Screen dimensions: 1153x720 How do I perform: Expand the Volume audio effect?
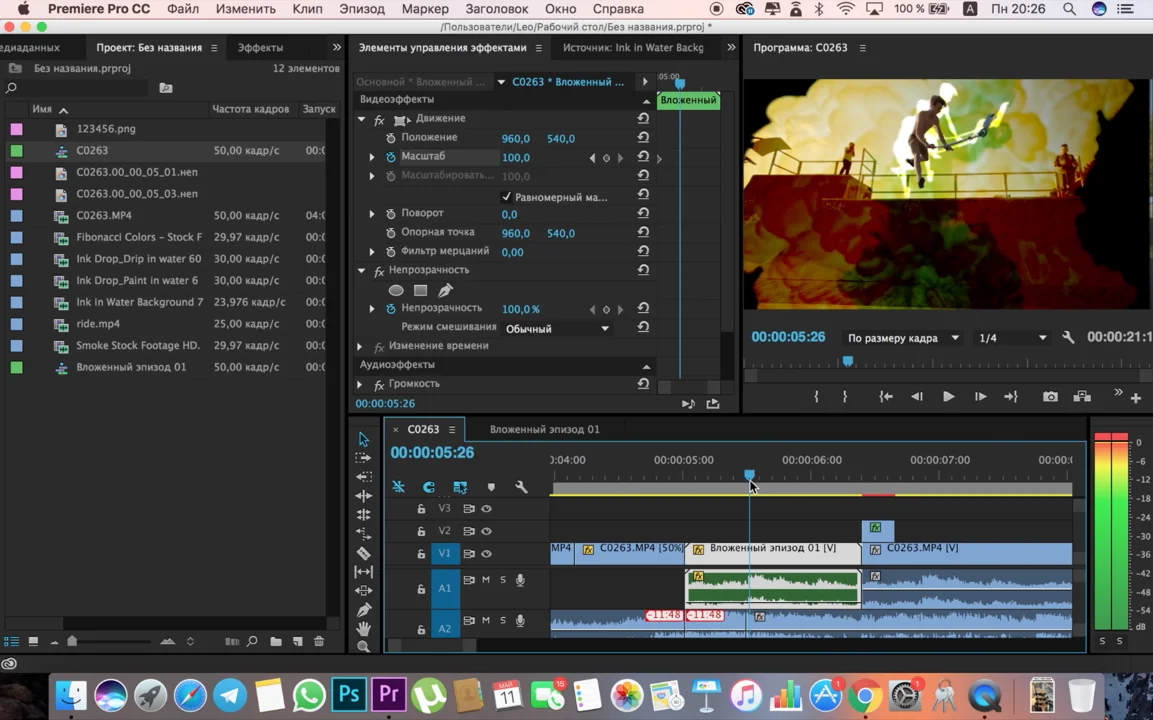tap(360, 384)
